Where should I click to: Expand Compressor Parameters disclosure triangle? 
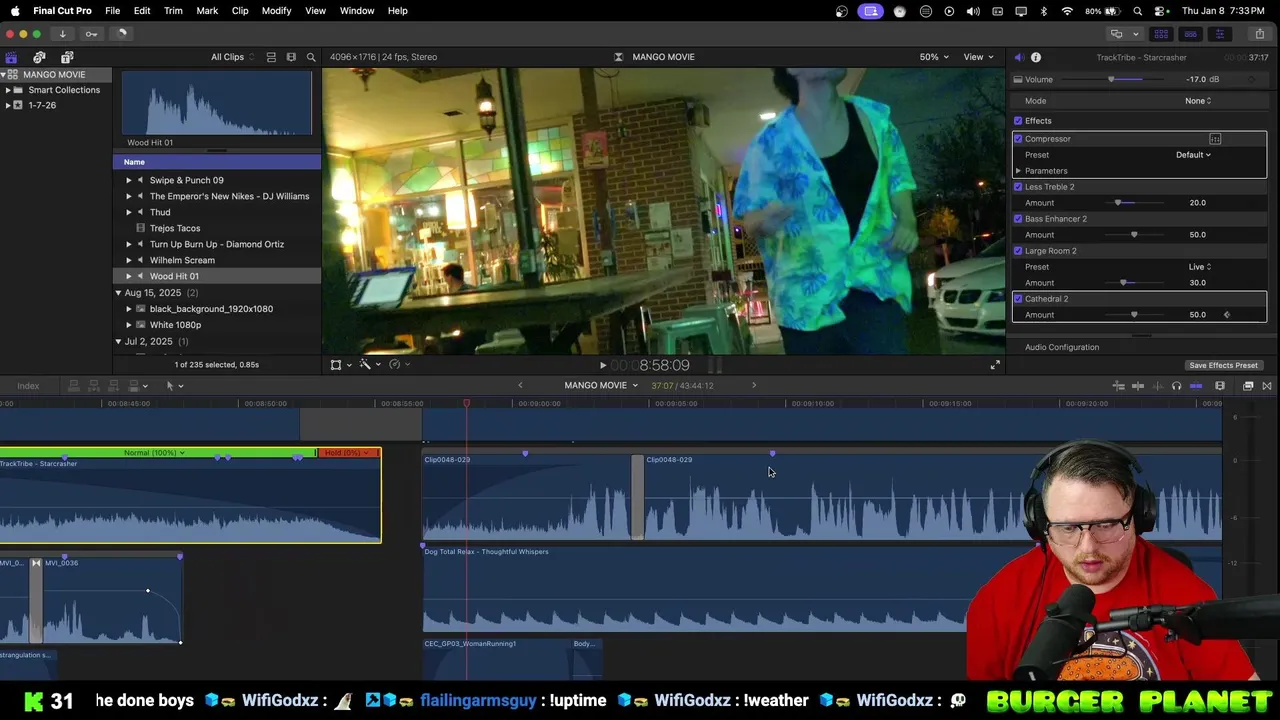(1018, 171)
